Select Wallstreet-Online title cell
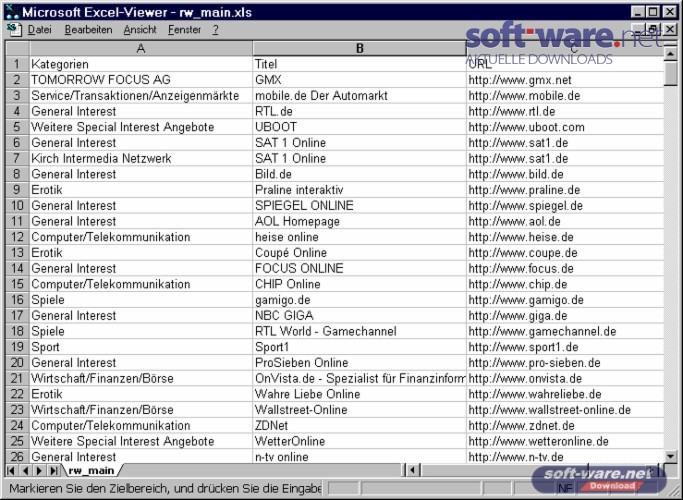The image size is (683, 500). [359, 409]
